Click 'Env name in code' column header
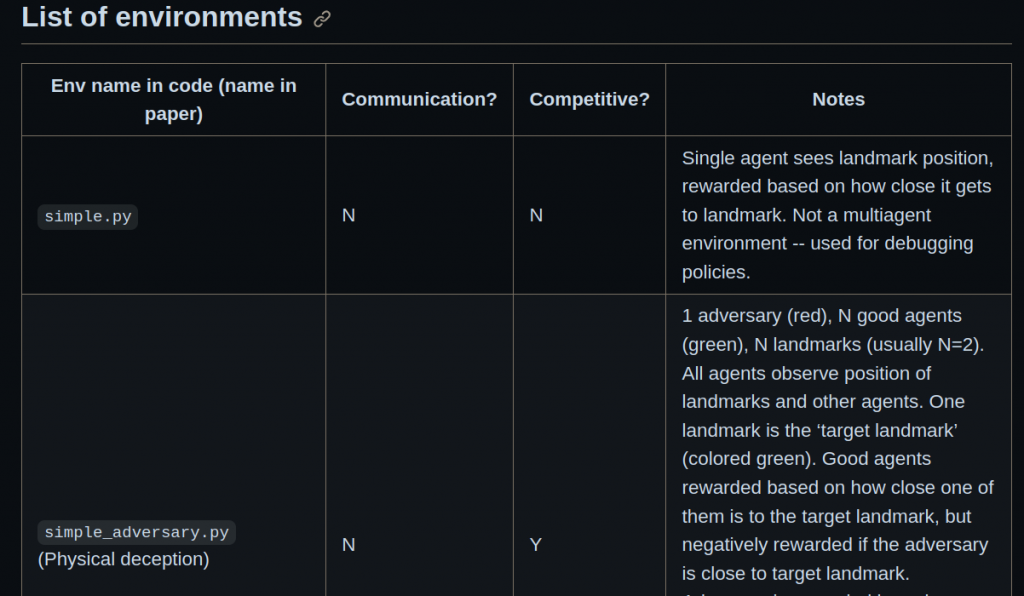The height and width of the screenshot is (596, 1024). click(x=174, y=99)
